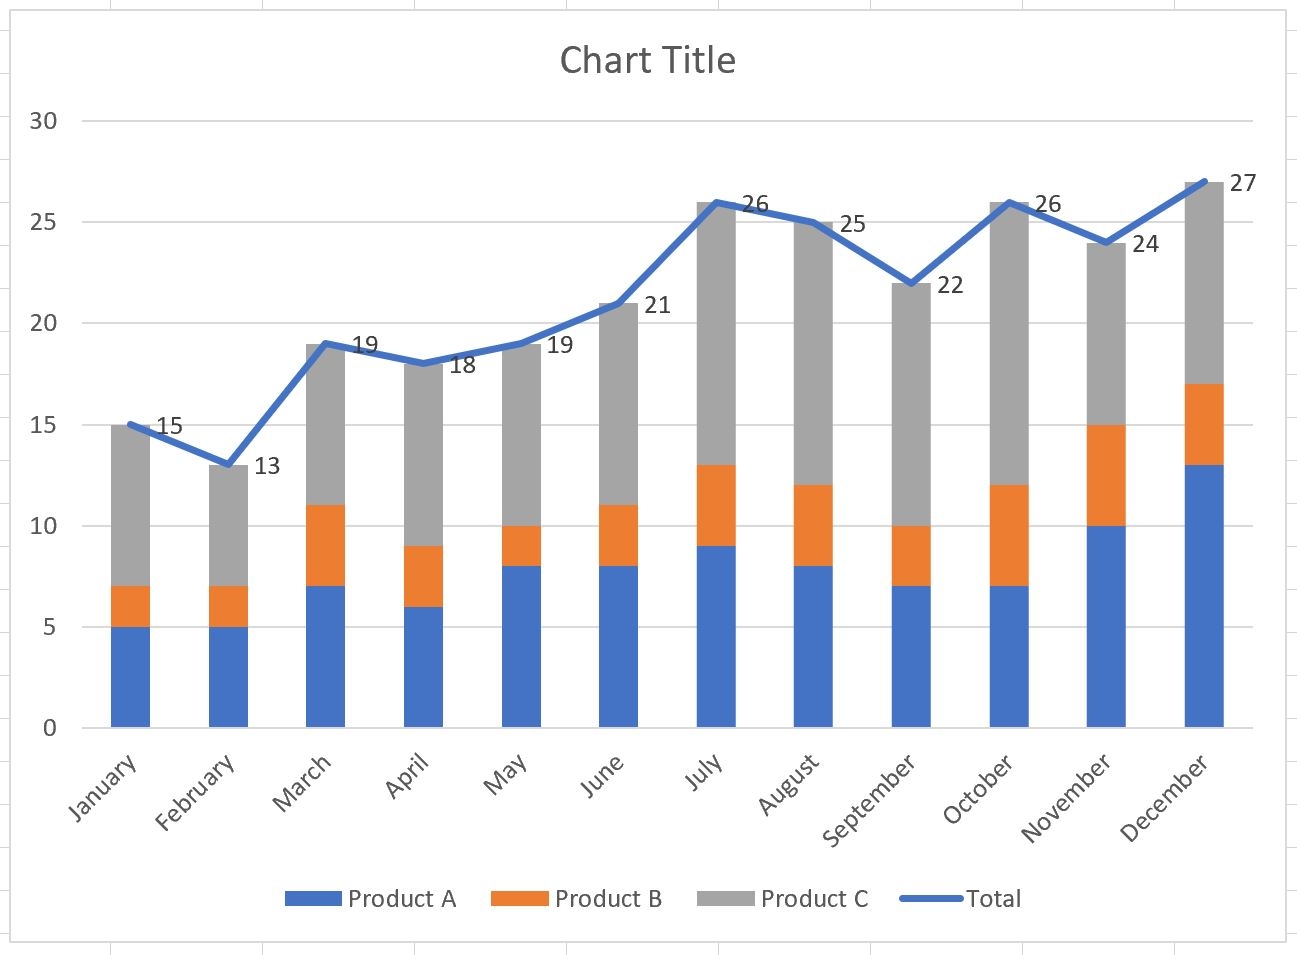Select the orange Product B bar for November
Image resolution: width=1297 pixels, height=955 pixels.
[x=1105, y=475]
